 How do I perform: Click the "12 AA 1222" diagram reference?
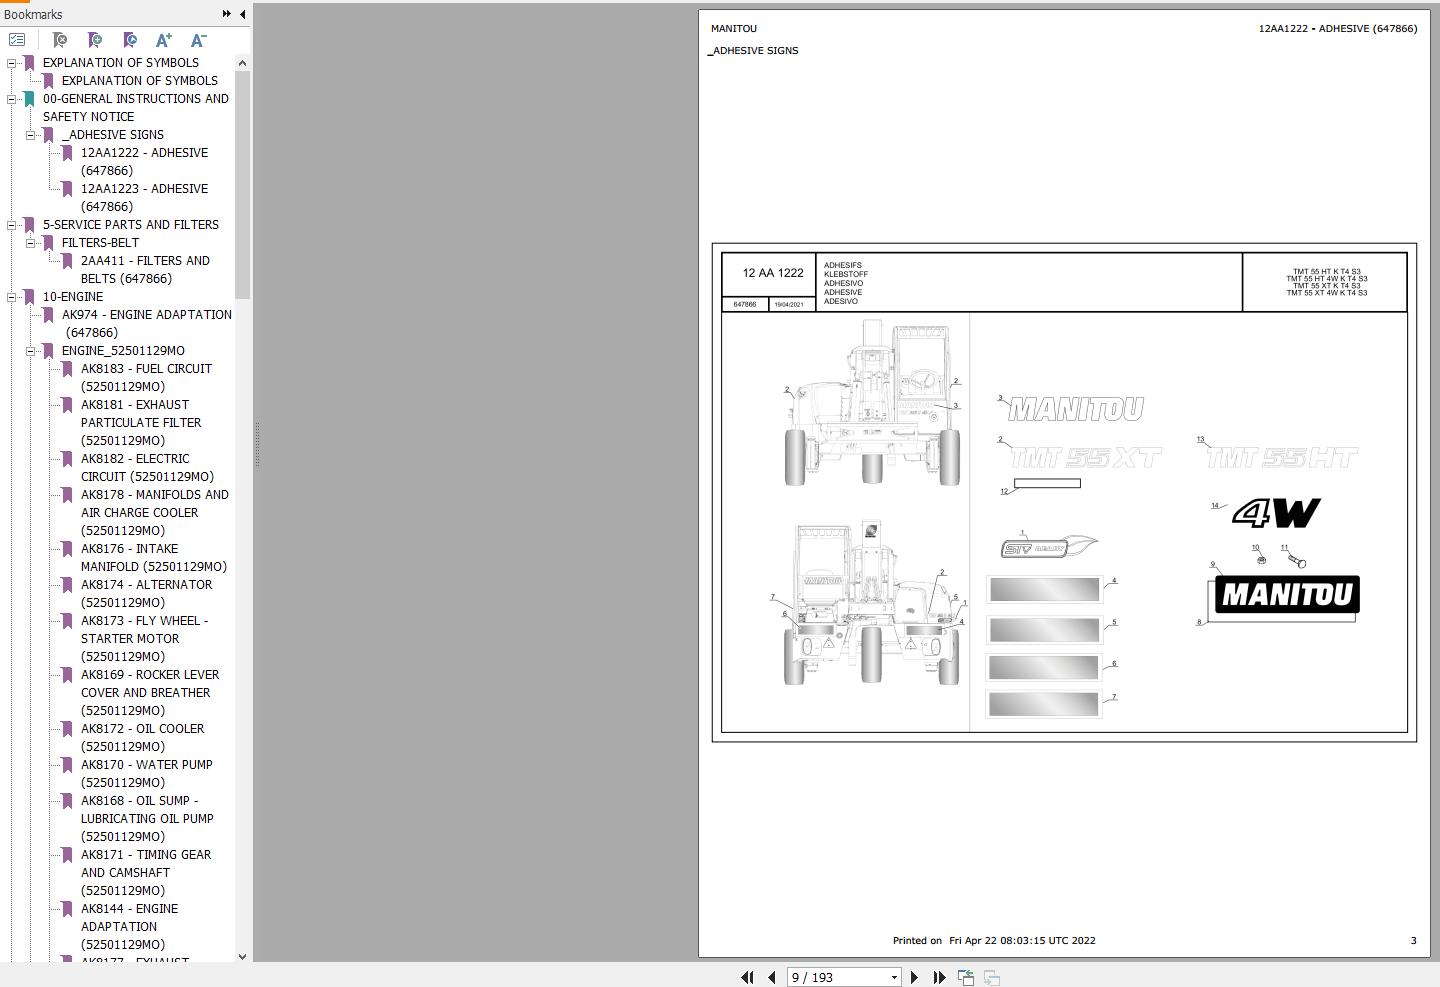(x=773, y=273)
